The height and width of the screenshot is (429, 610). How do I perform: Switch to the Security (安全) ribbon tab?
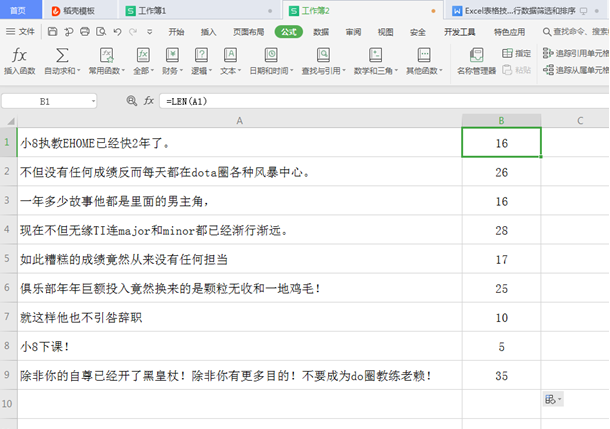[x=417, y=32]
